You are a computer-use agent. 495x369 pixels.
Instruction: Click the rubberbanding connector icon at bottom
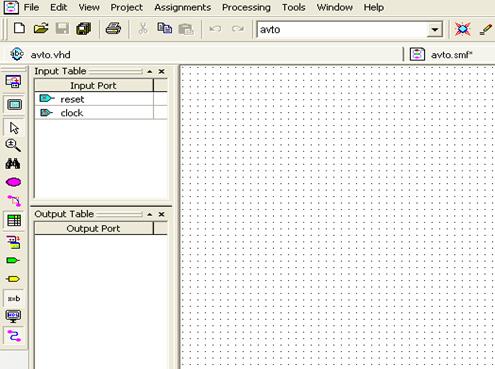point(14,336)
